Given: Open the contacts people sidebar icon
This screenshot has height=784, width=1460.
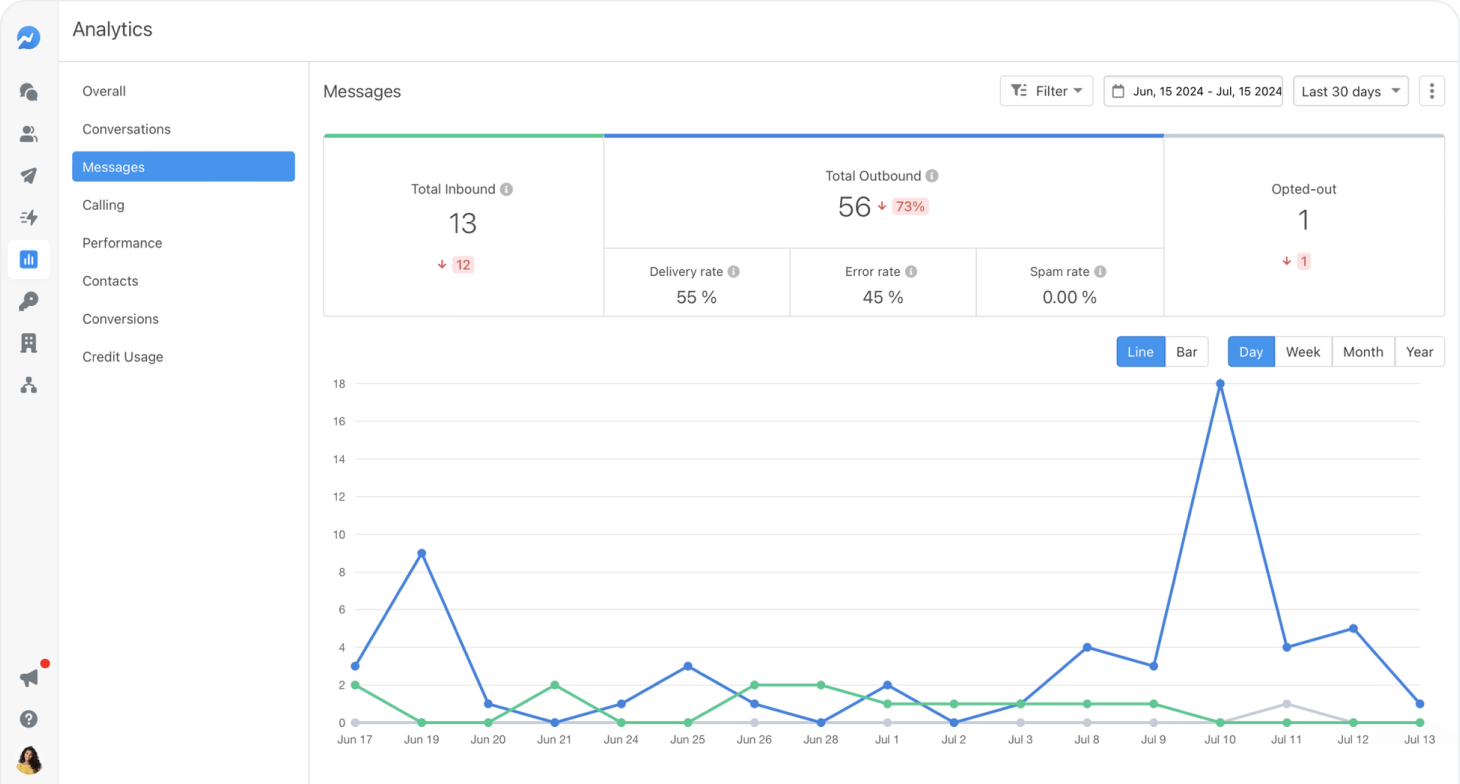Looking at the screenshot, I should [x=28, y=134].
